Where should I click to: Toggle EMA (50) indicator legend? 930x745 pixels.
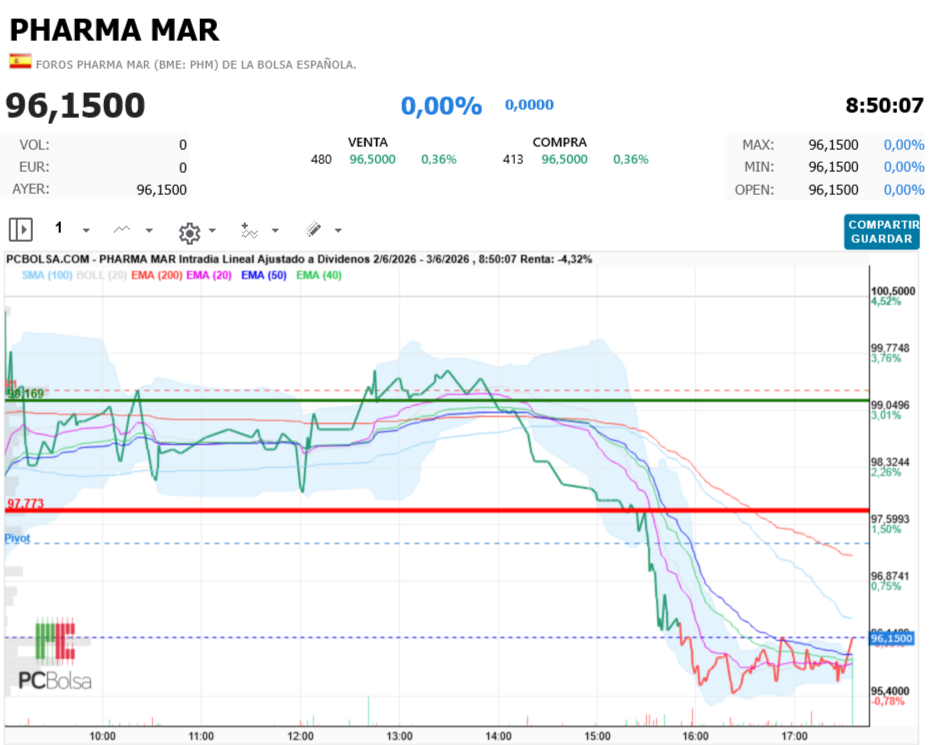tap(264, 275)
